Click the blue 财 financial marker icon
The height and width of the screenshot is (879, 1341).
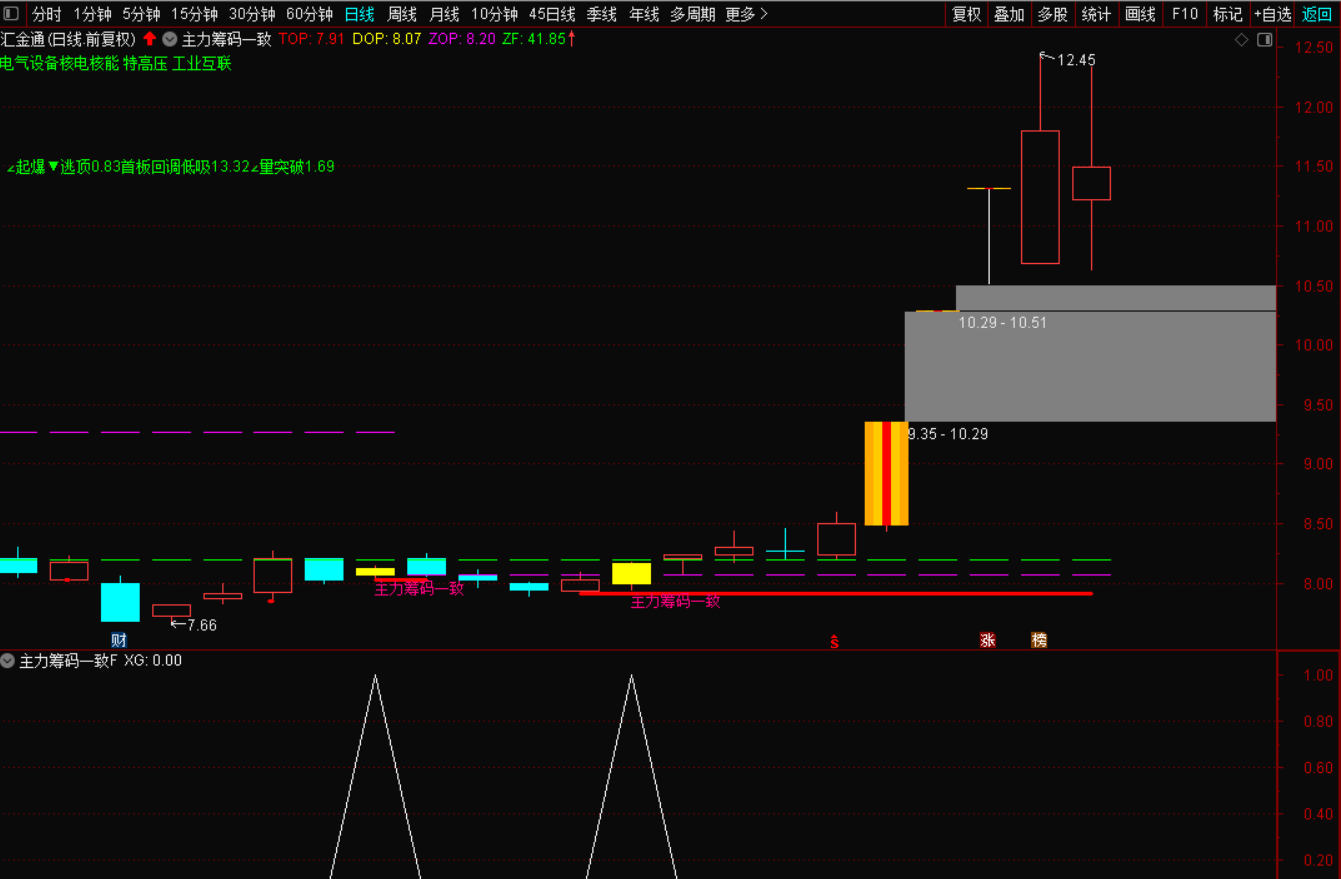coord(119,640)
